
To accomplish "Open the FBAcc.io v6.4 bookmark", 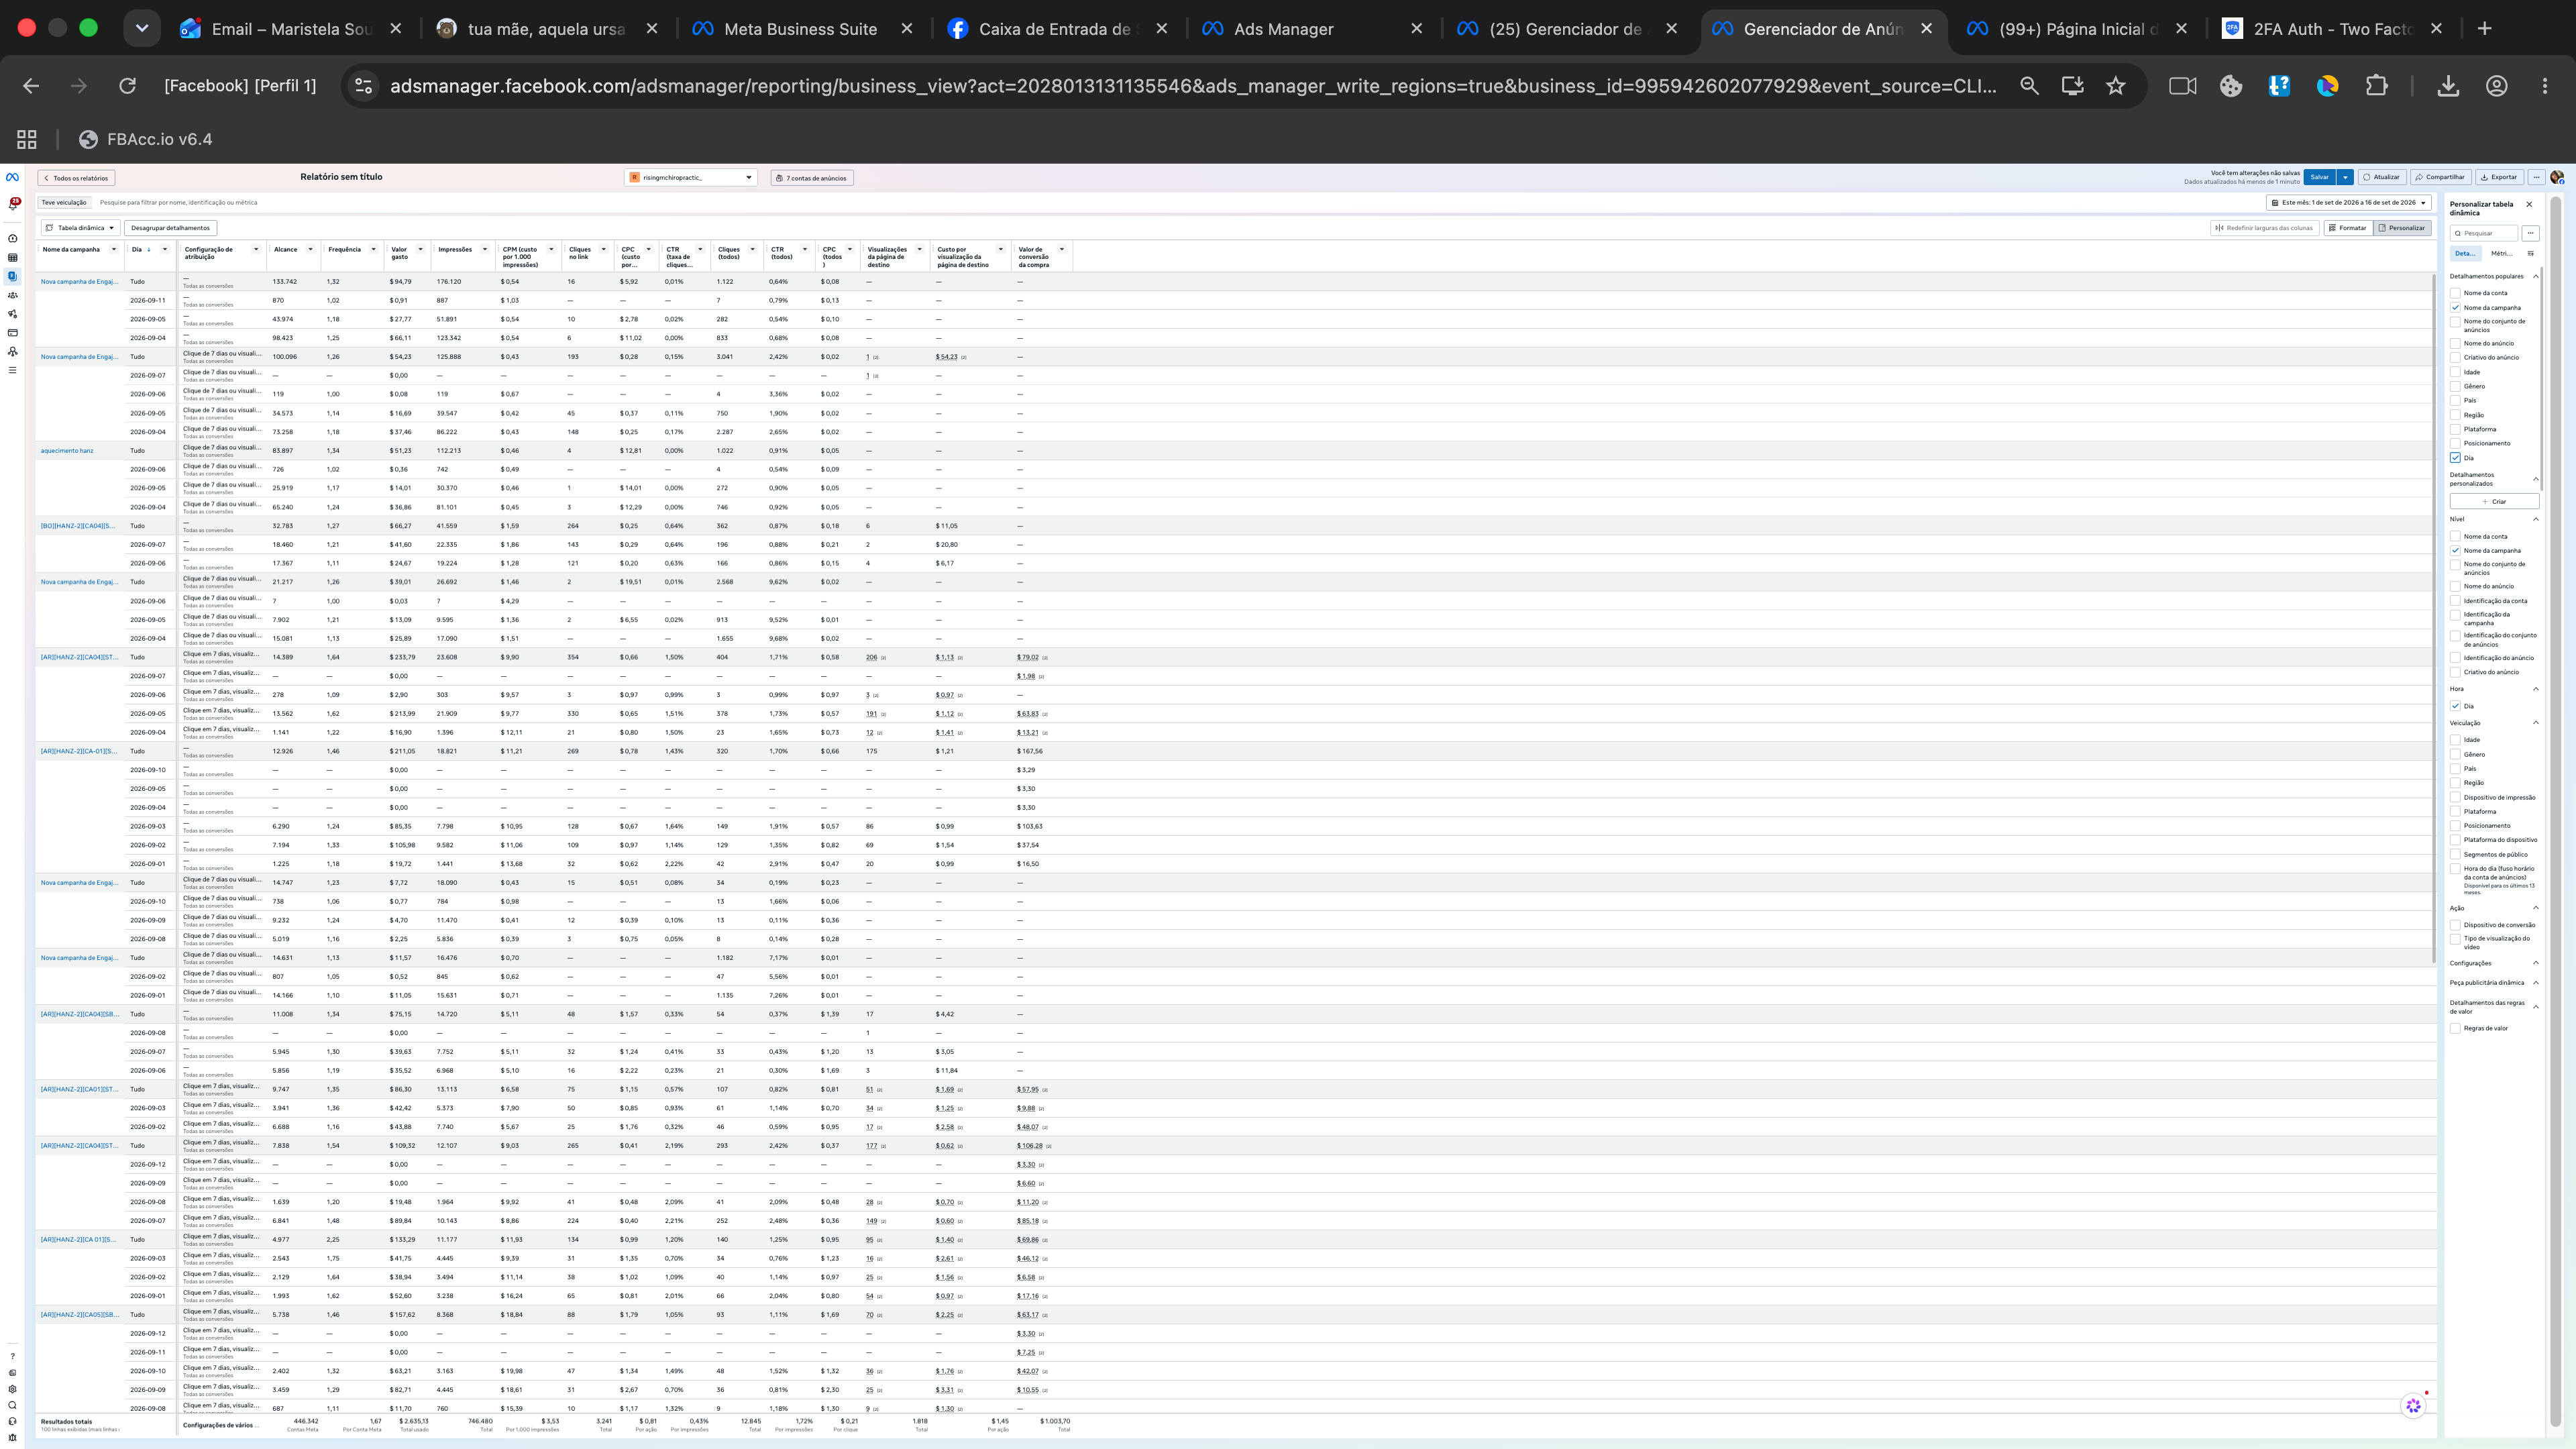I will (146, 139).
